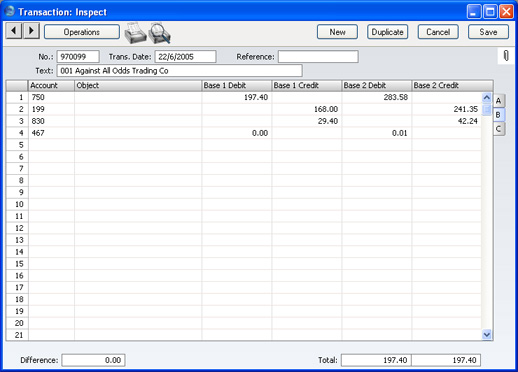
Task: Select account cell 467 in row 4
Action: (x=51, y=133)
